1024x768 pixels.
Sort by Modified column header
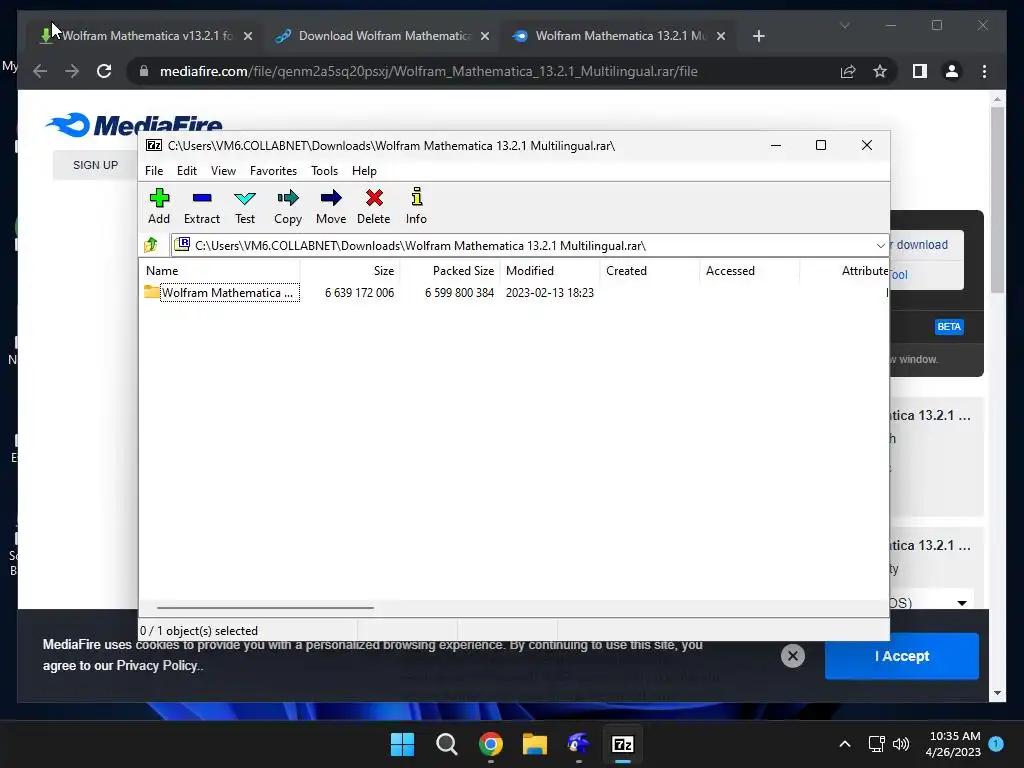(550, 270)
